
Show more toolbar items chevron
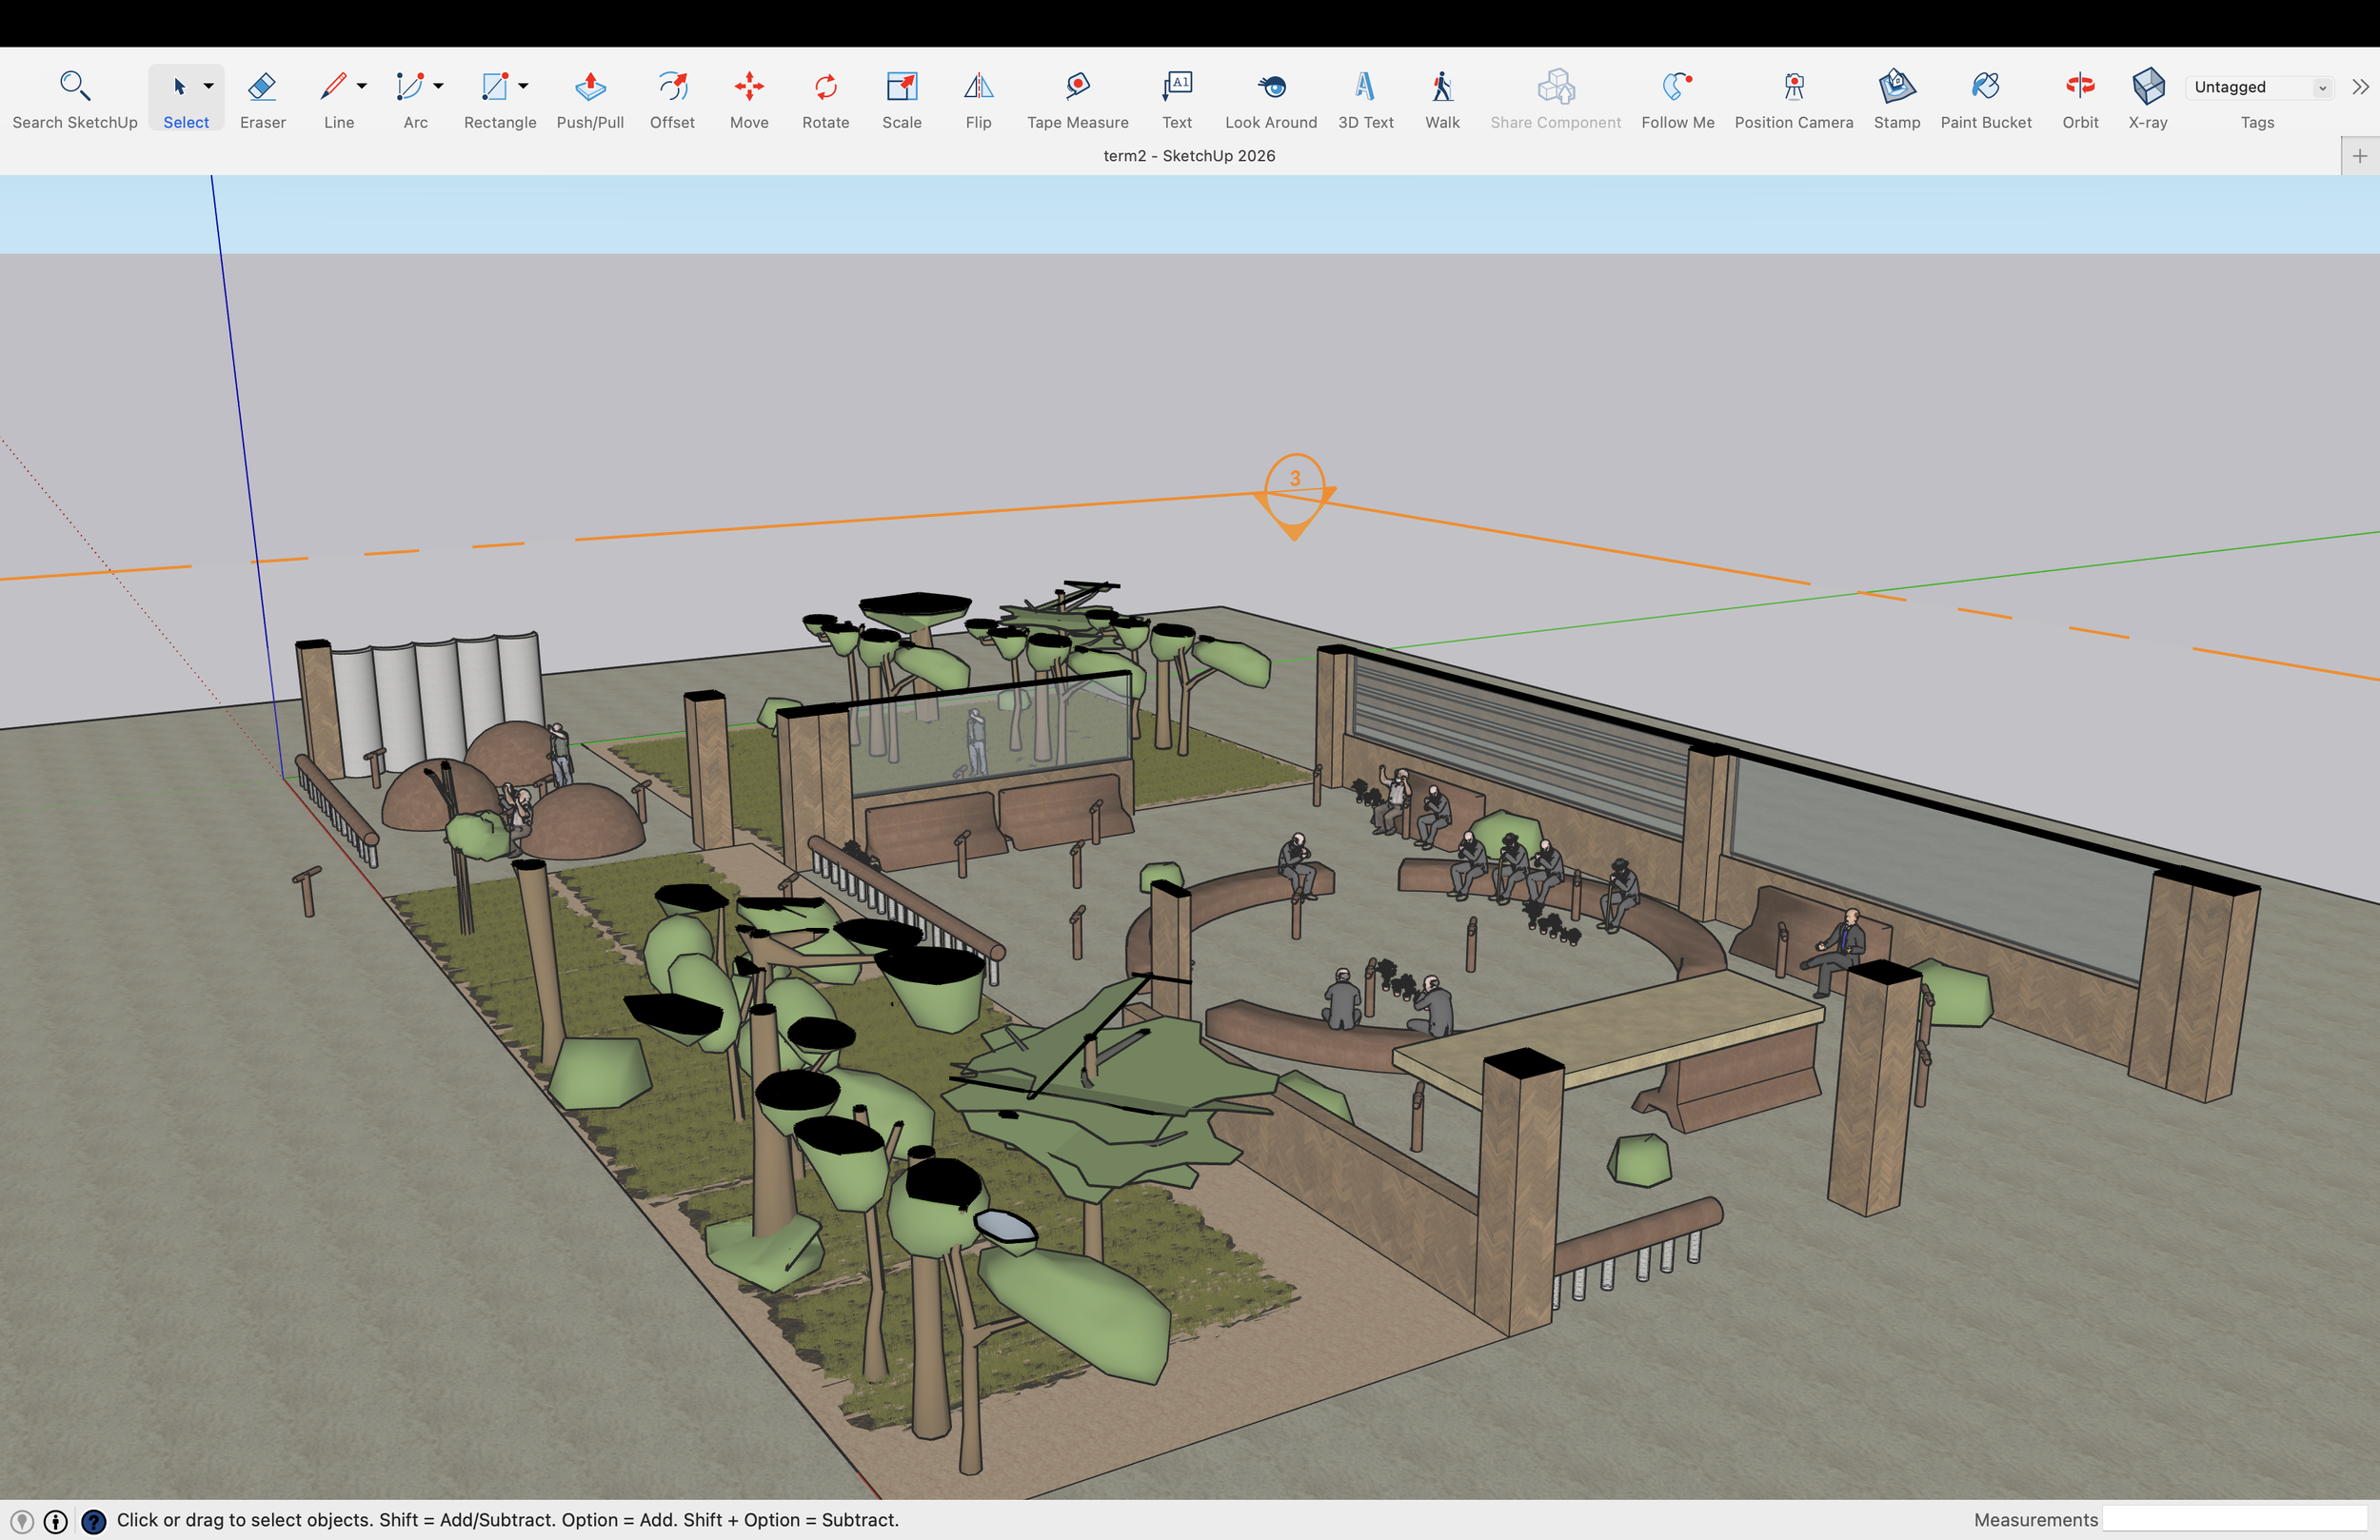(x=2360, y=87)
